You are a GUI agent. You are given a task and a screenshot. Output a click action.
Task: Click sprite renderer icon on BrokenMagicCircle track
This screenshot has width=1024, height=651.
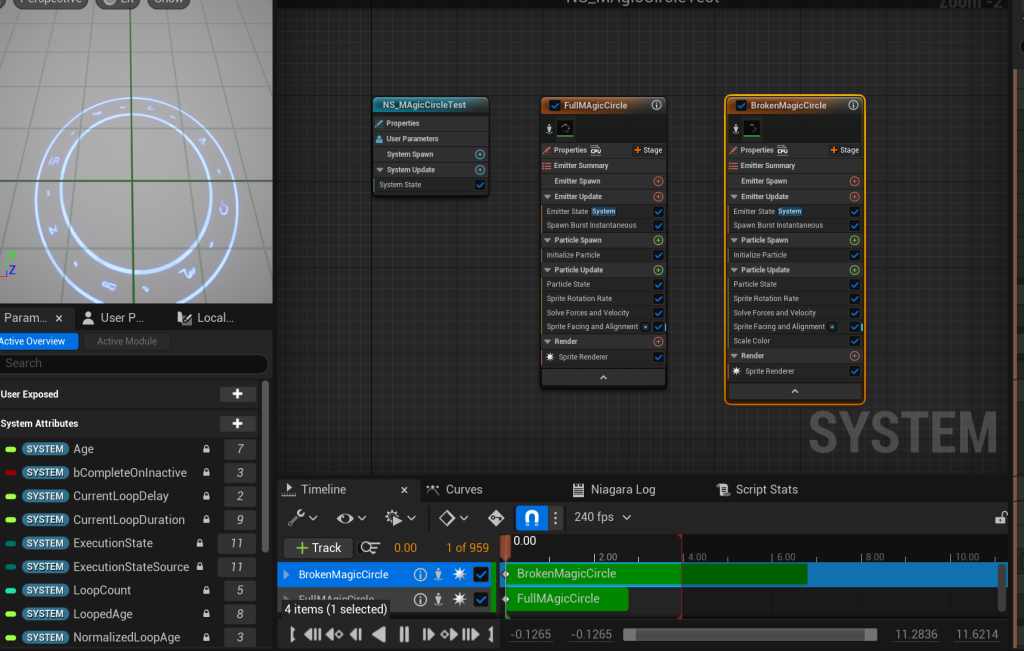[460, 575]
